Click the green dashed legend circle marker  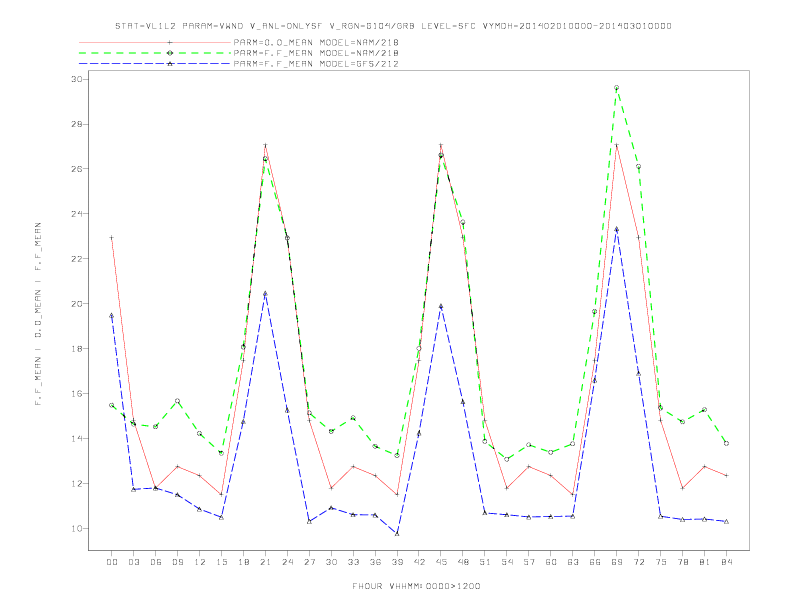(170, 53)
